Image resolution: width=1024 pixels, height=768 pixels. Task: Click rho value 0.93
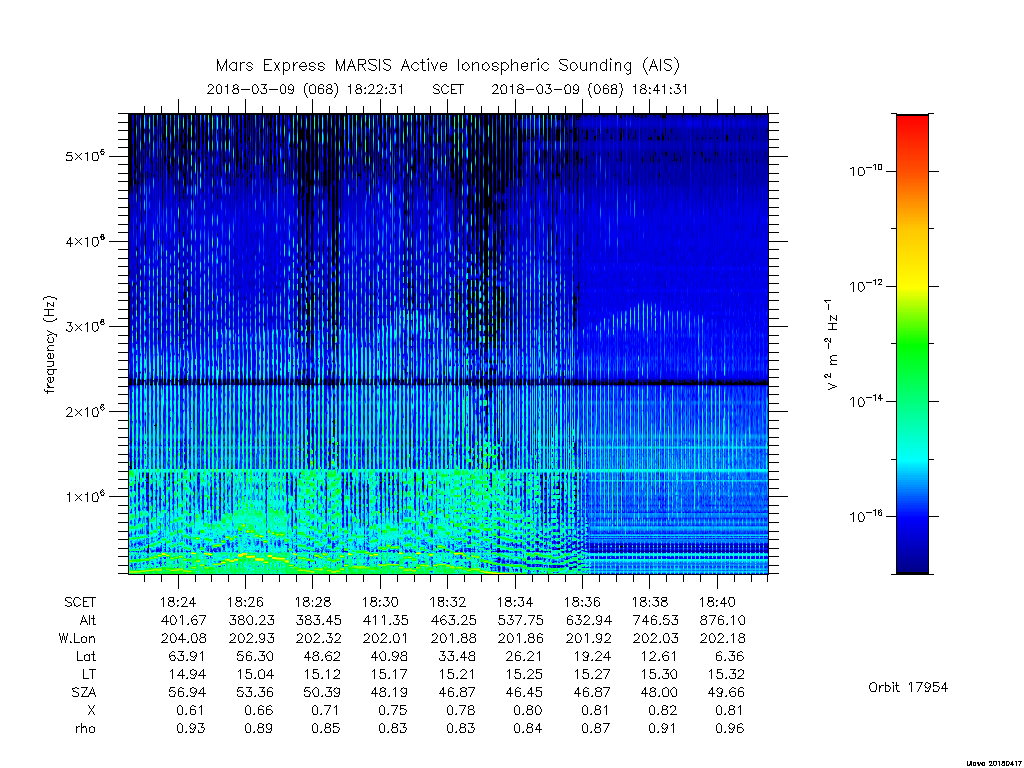click(x=191, y=728)
